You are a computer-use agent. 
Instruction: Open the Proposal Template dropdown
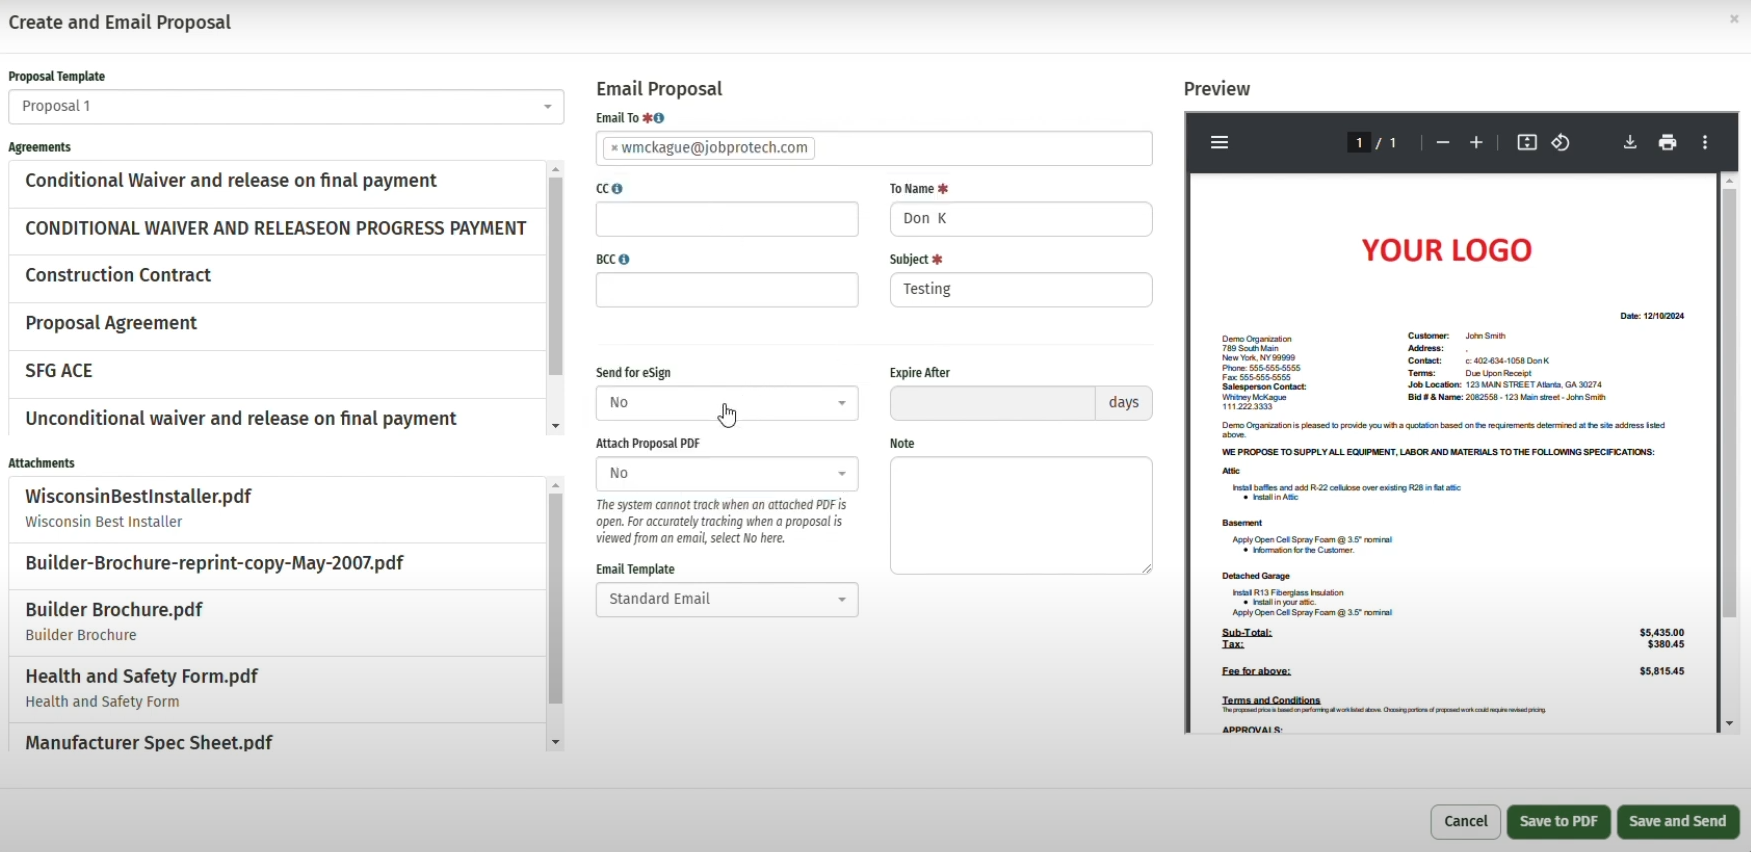(286, 107)
